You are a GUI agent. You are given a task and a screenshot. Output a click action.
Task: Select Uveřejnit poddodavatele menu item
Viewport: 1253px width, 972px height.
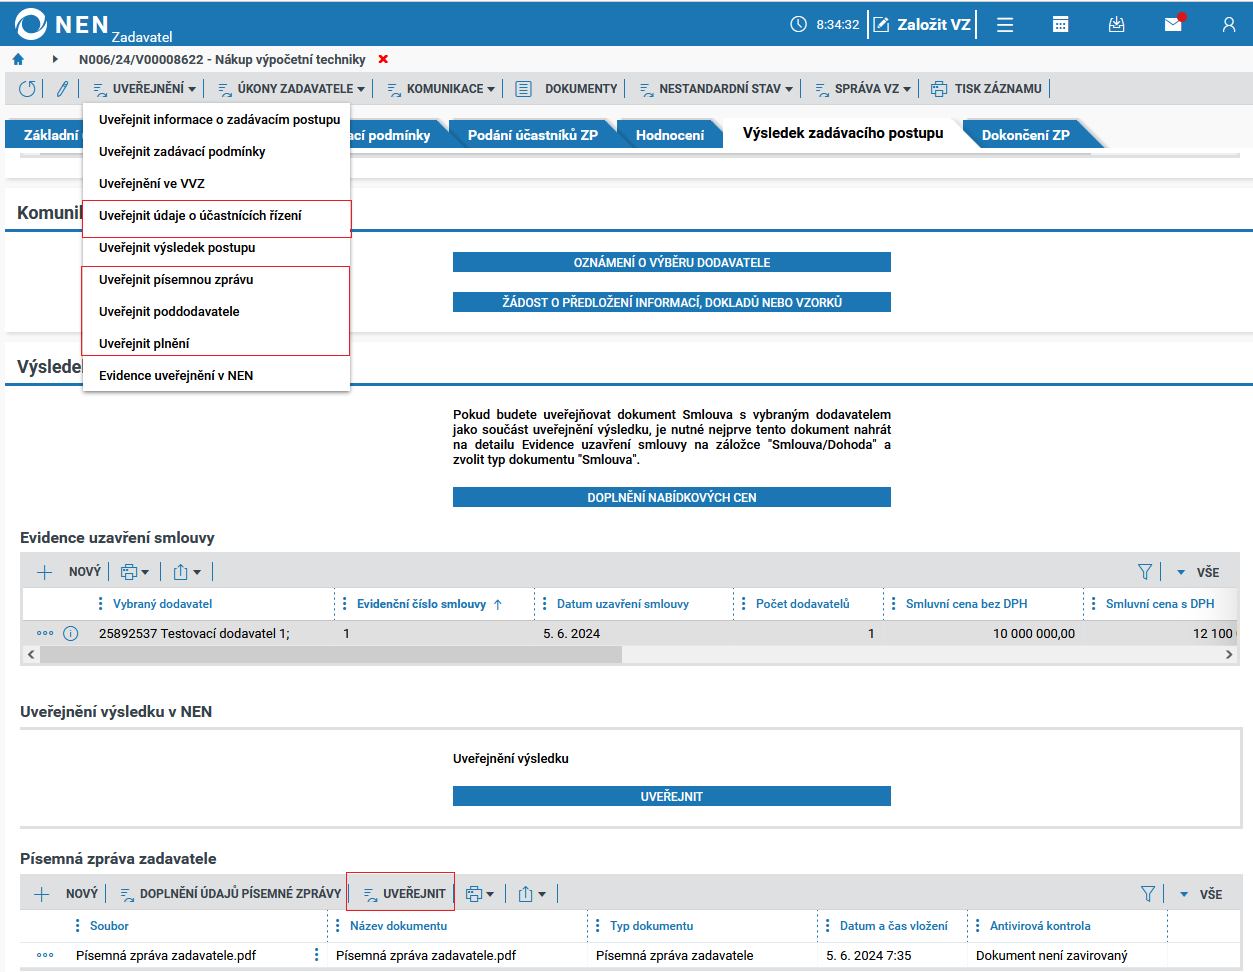tap(169, 311)
